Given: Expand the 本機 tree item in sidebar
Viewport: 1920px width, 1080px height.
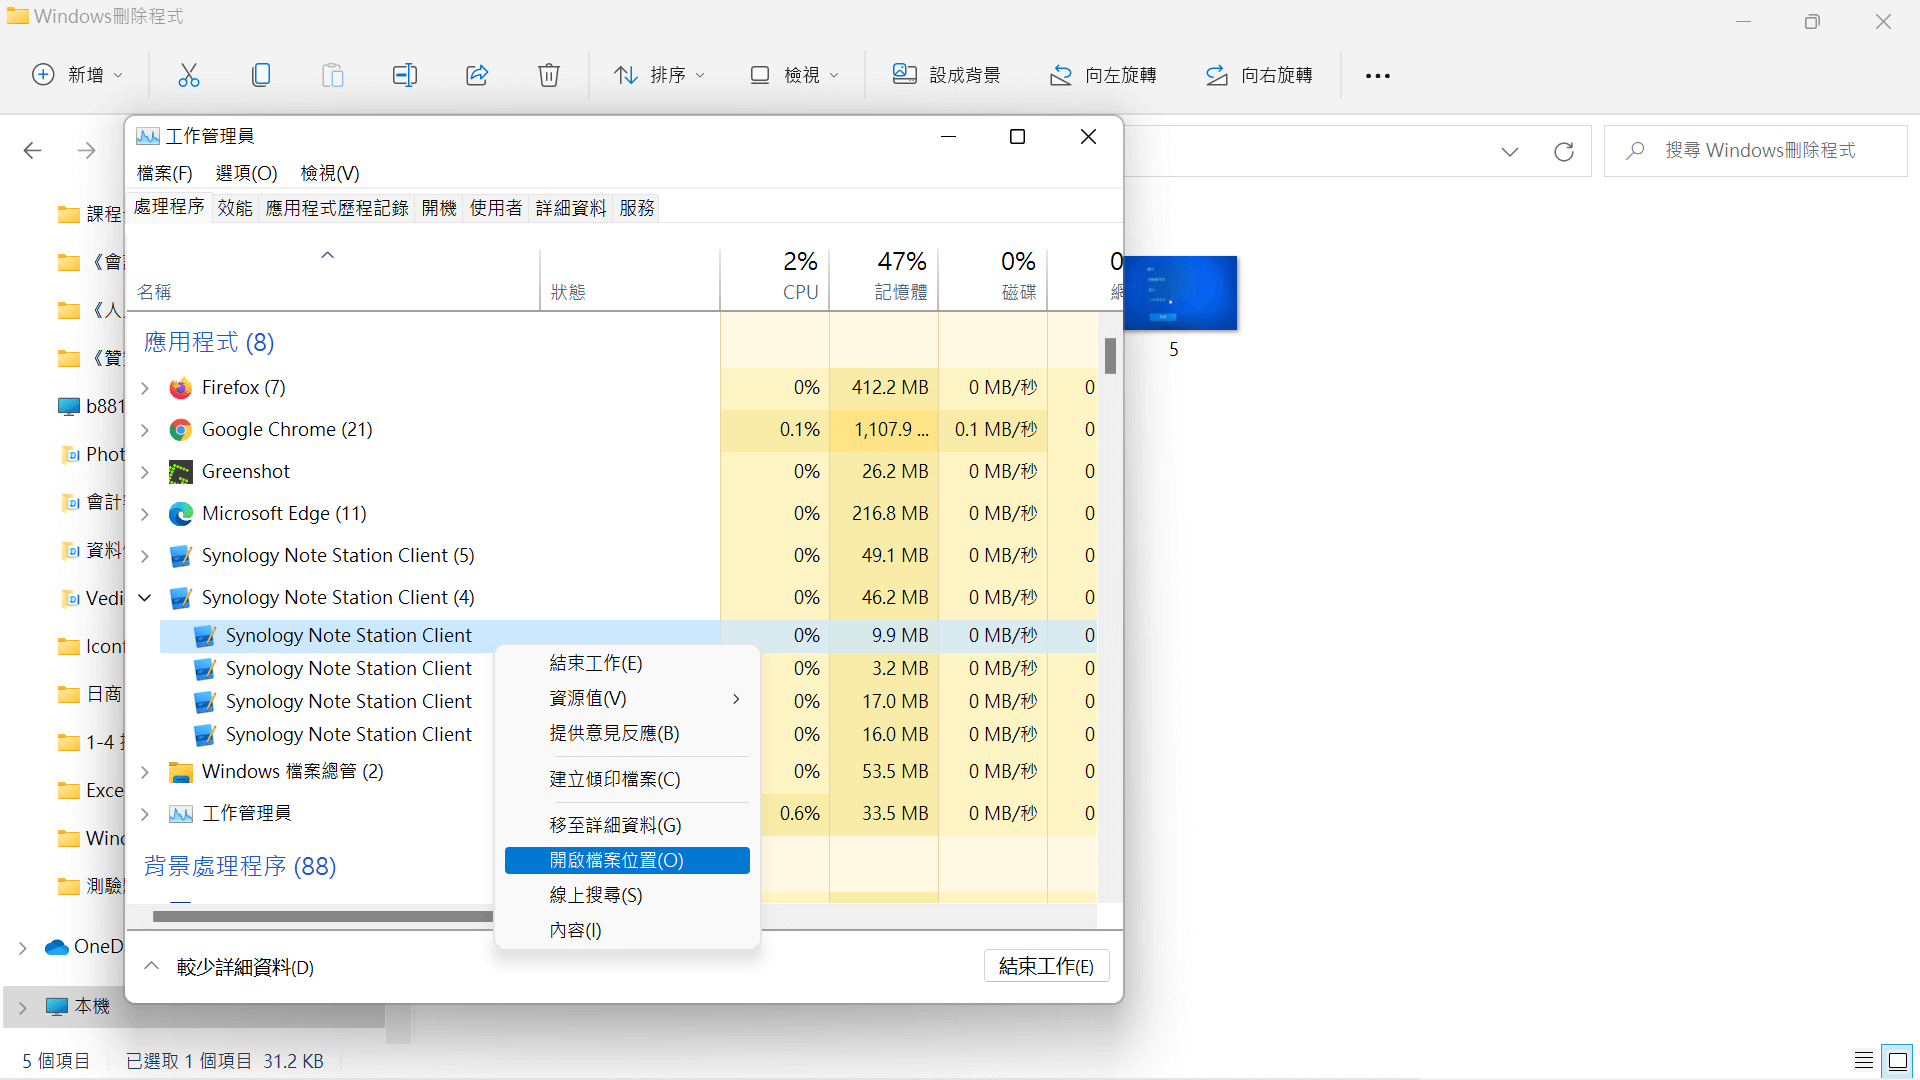Looking at the screenshot, I should pos(22,1007).
